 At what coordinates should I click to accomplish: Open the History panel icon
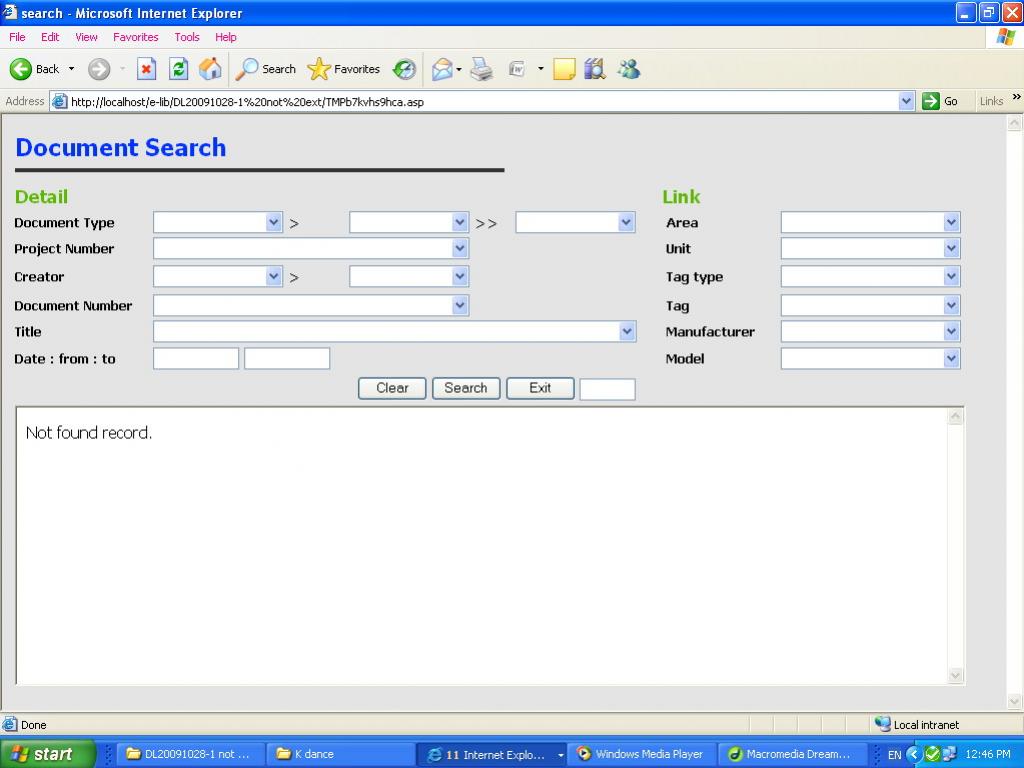pyautogui.click(x=404, y=69)
